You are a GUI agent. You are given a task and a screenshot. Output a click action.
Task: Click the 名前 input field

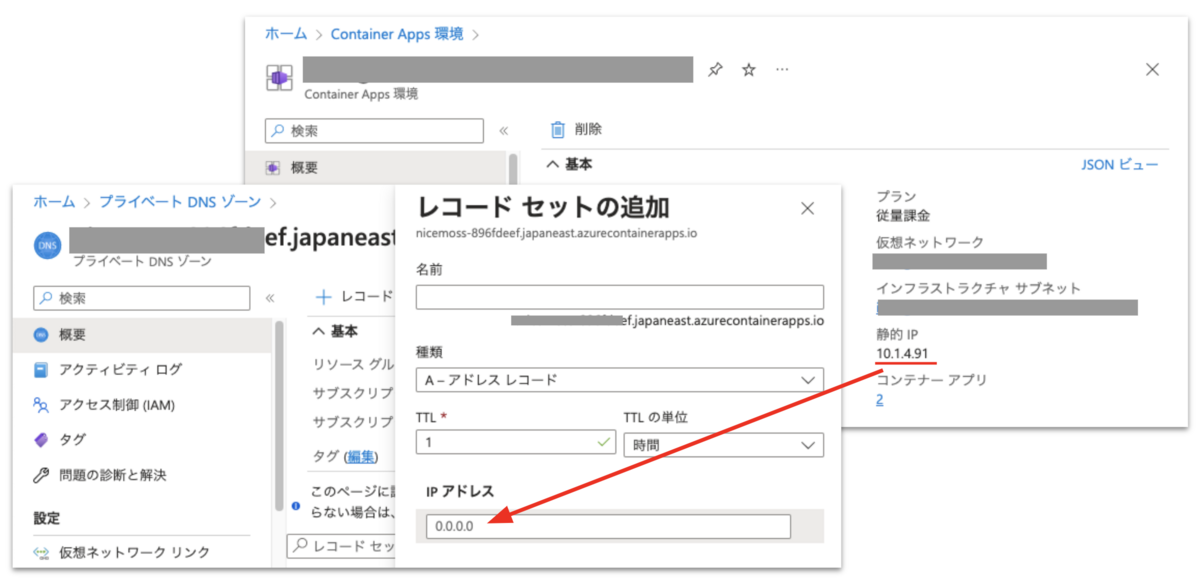(x=619, y=297)
